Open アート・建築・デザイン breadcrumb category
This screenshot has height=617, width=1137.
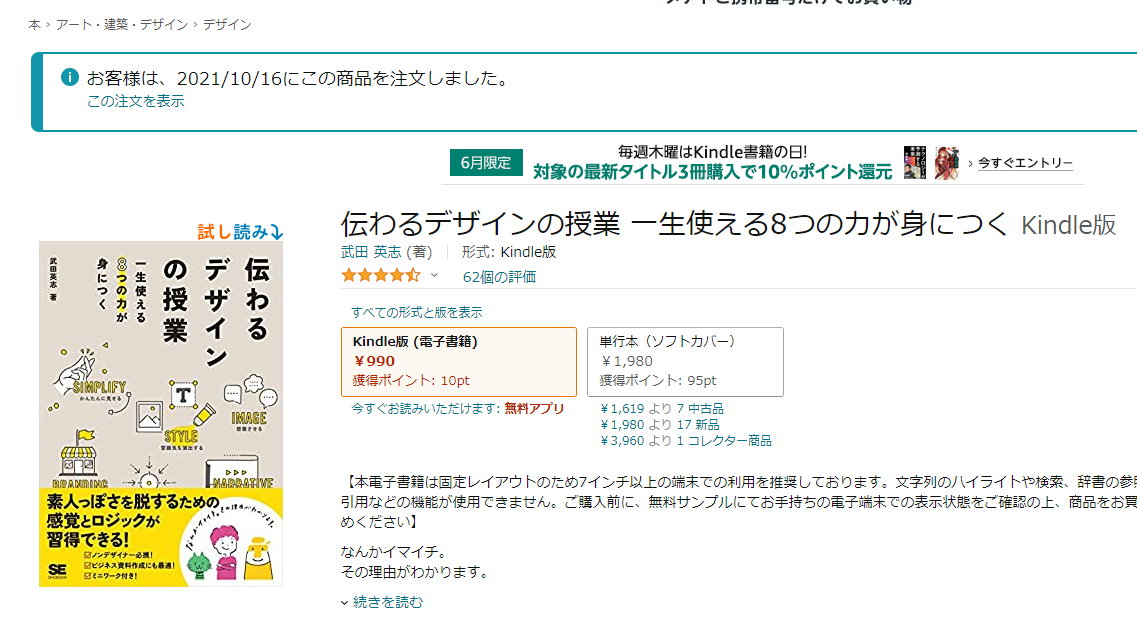[122, 25]
